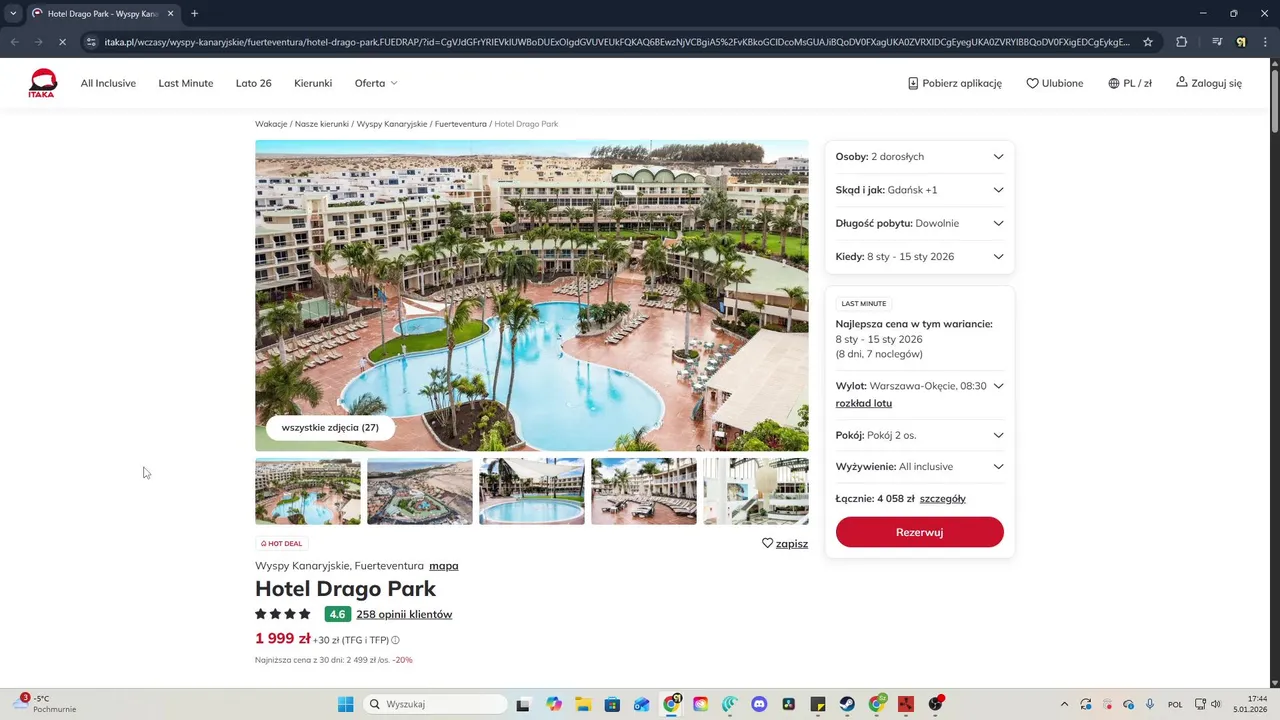Open szczegóły price details link
Viewport: 1280px width, 720px height.
[943, 499]
